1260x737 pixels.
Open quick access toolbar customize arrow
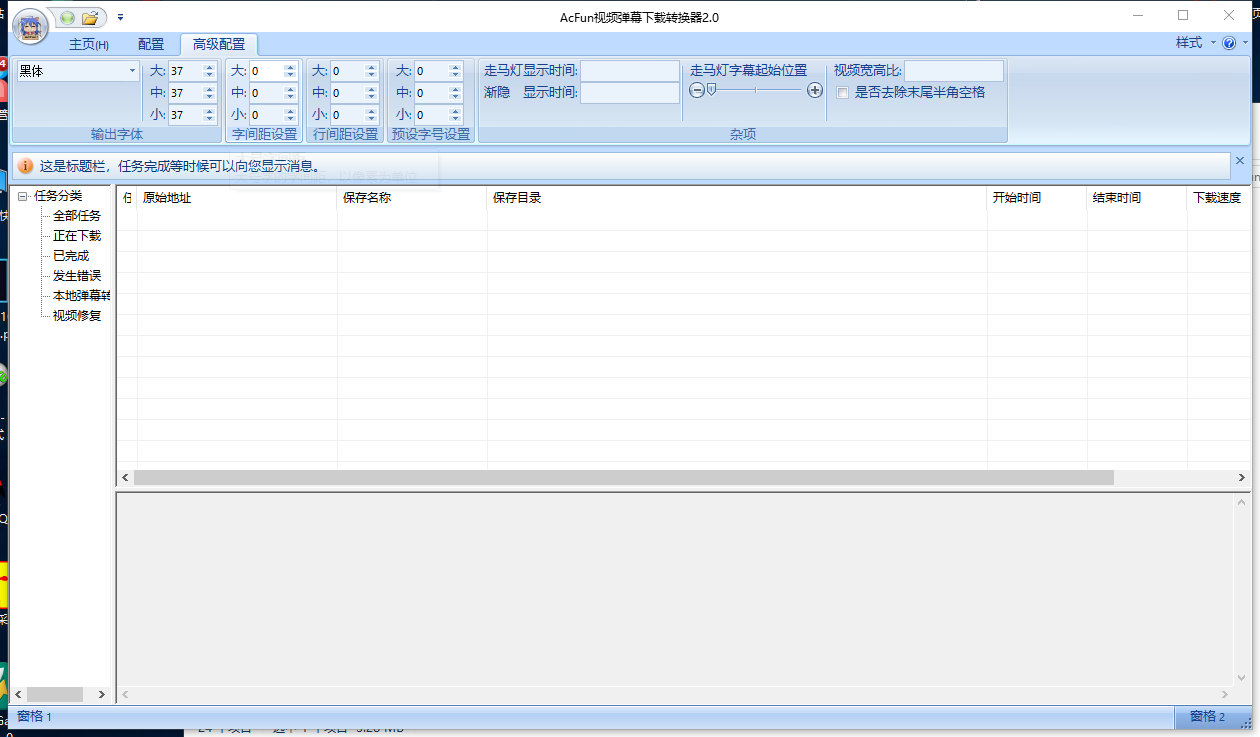pyautogui.click(x=121, y=17)
